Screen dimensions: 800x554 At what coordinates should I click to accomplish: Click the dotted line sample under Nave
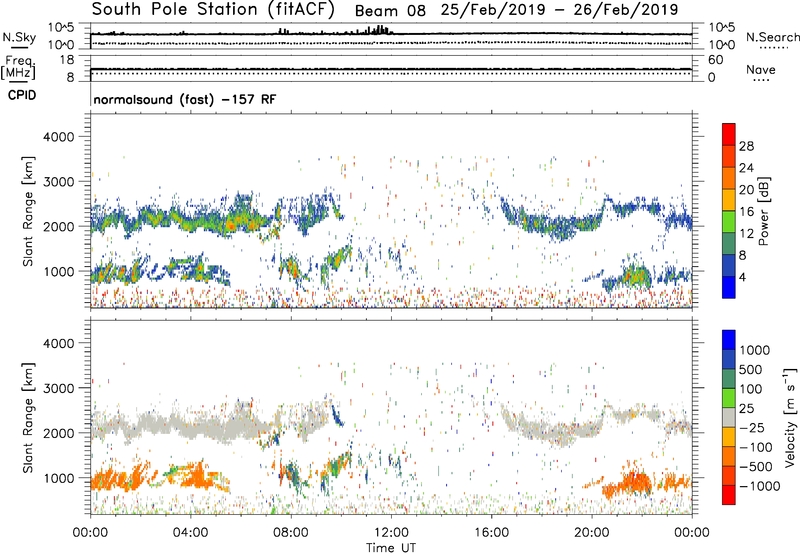(x=761, y=80)
